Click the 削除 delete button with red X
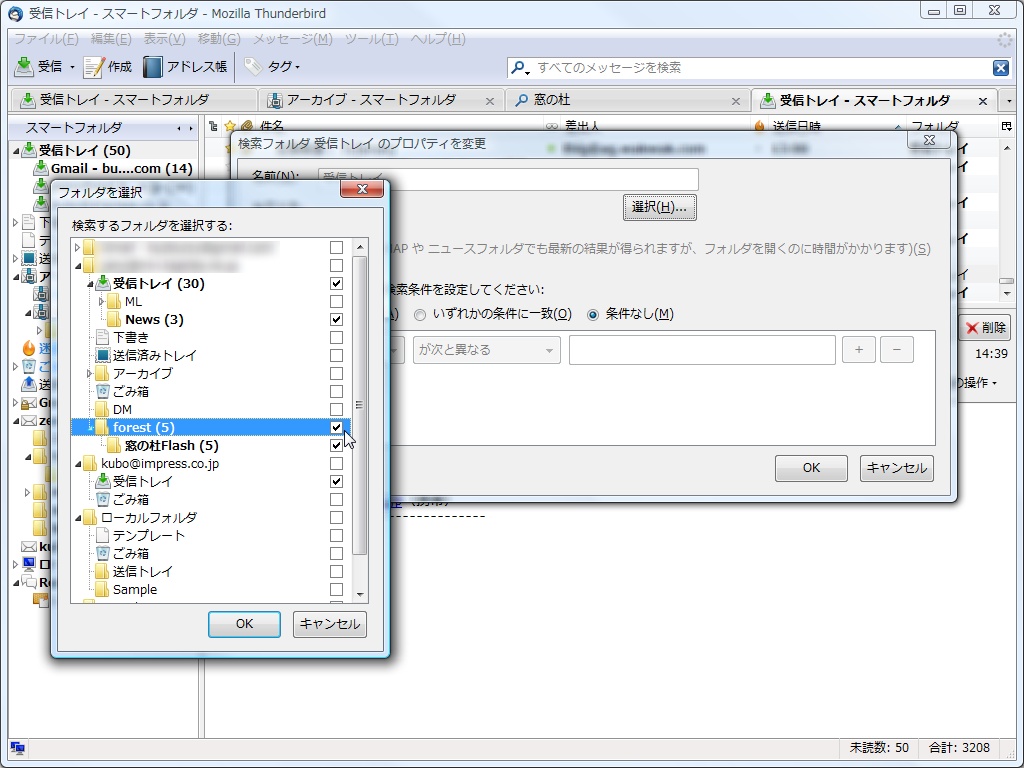The width and height of the screenshot is (1024, 768). coord(986,328)
